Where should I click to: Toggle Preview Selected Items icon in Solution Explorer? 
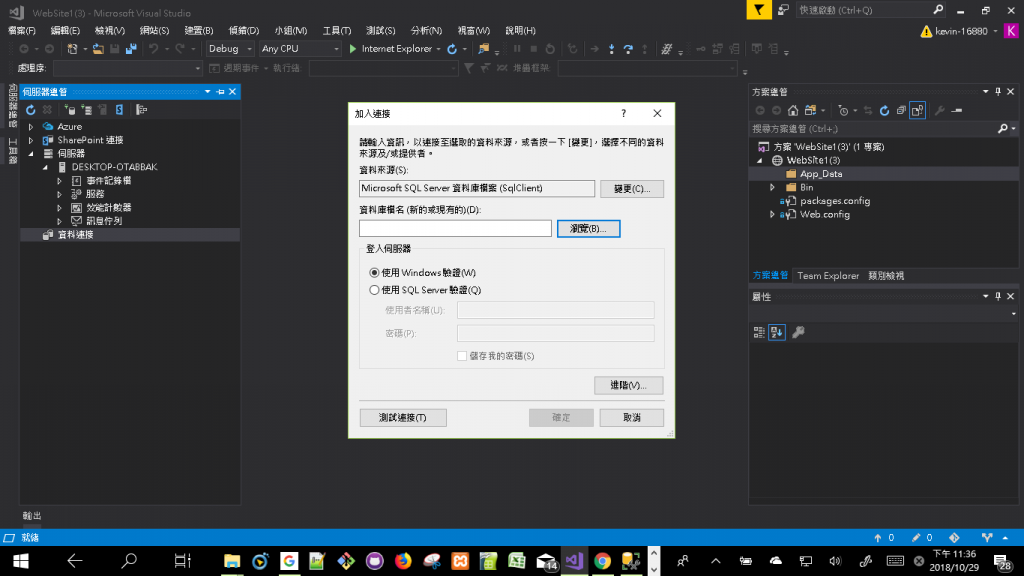tap(918, 110)
